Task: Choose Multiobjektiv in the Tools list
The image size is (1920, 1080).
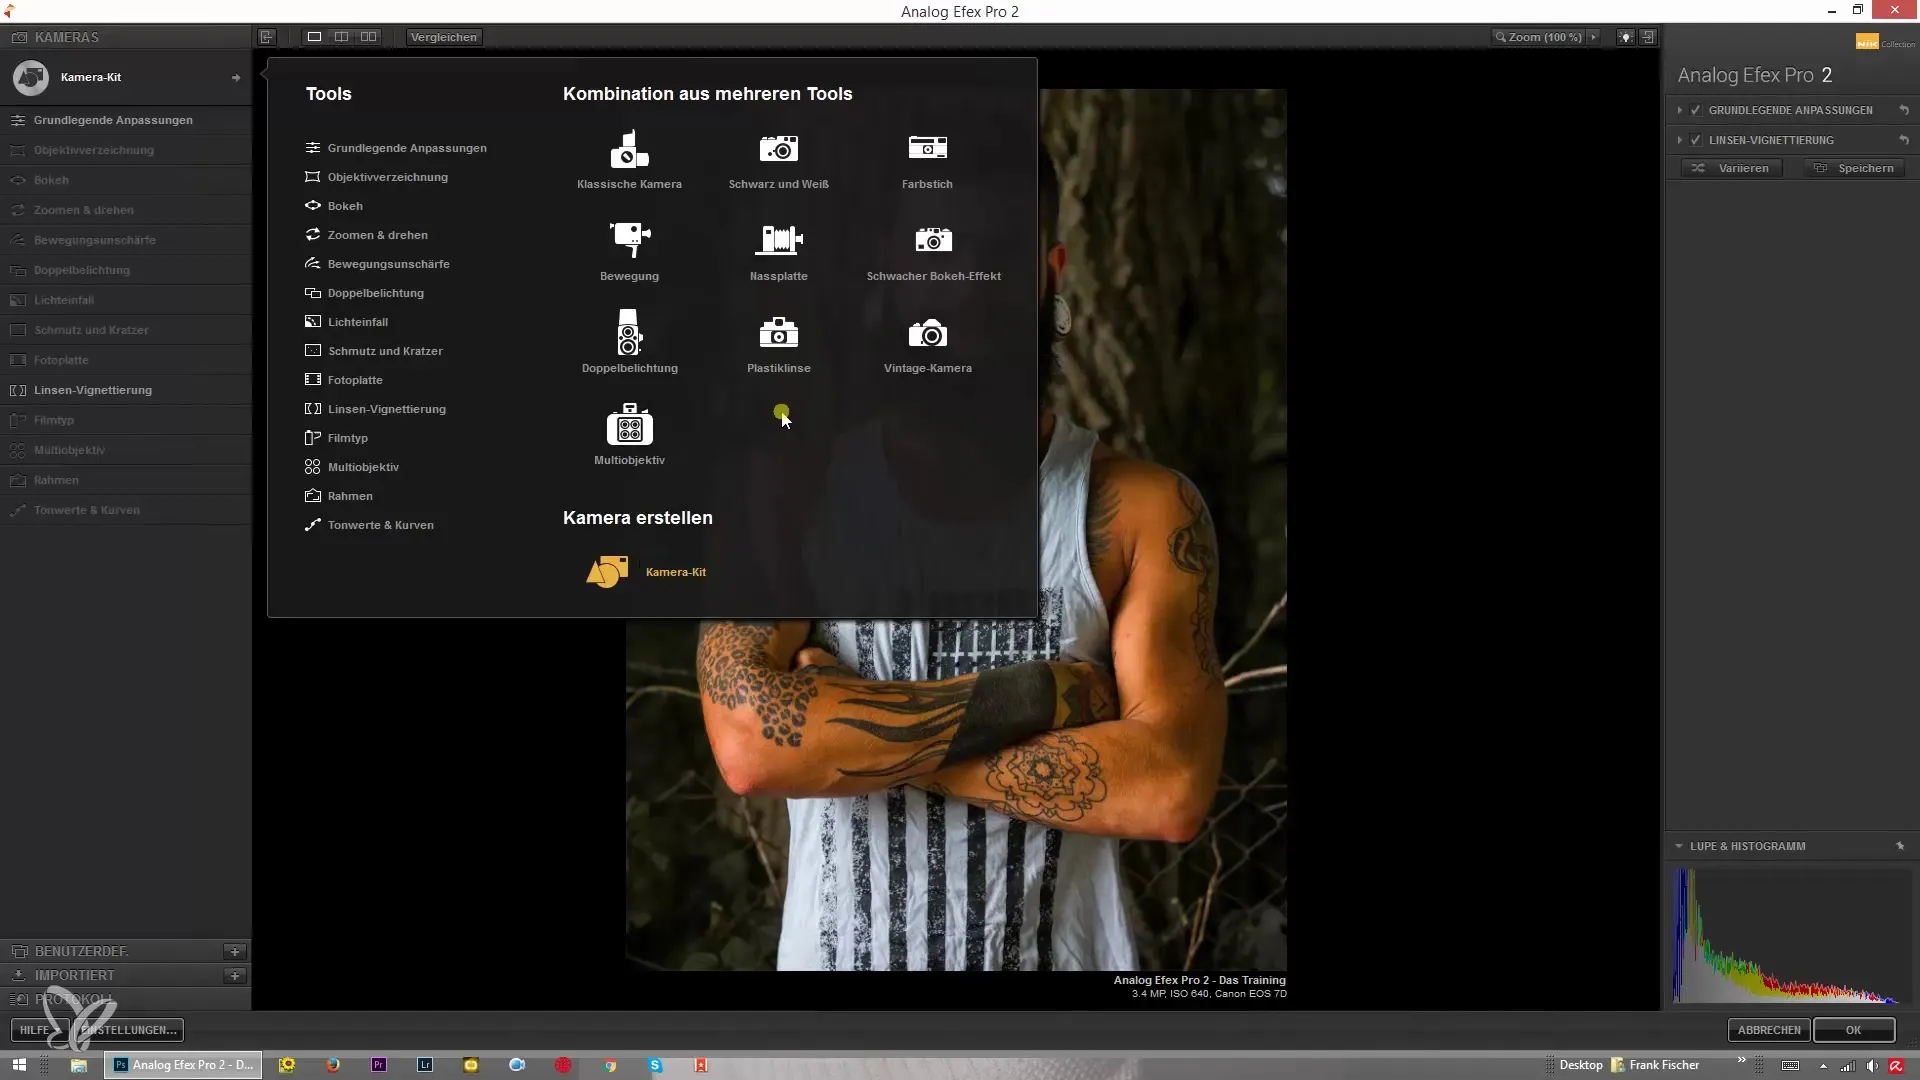Action: pyautogui.click(x=352, y=467)
